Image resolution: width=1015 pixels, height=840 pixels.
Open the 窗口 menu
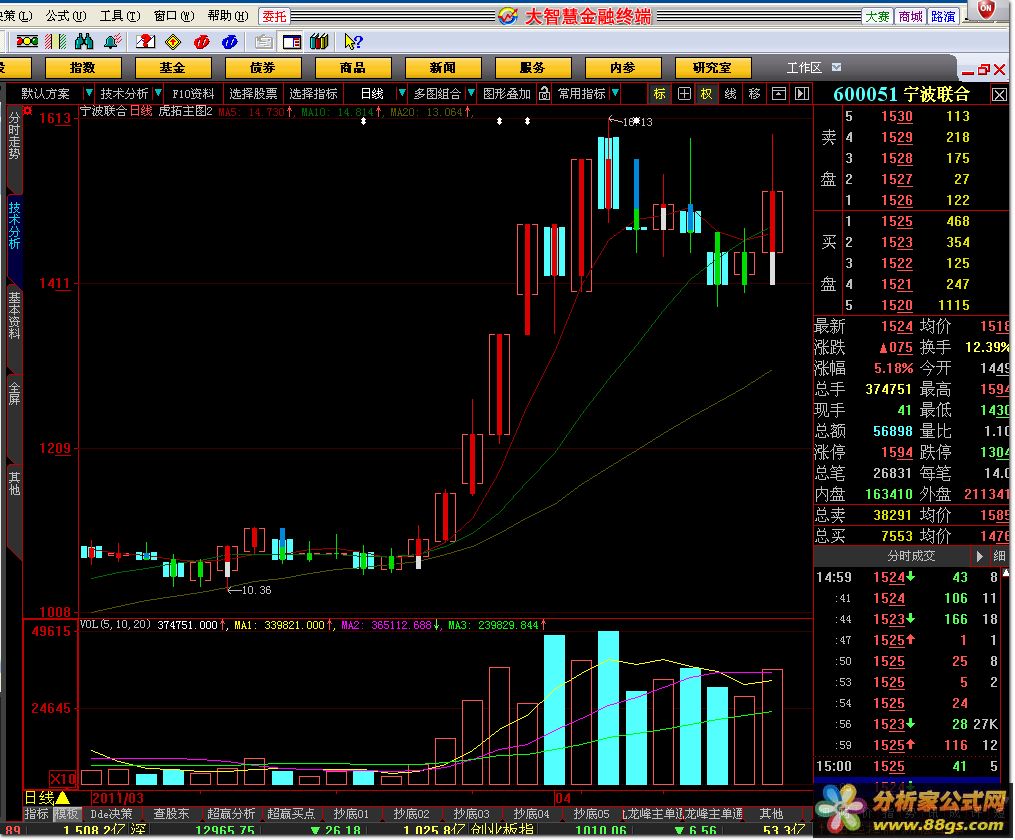pyautogui.click(x=173, y=16)
